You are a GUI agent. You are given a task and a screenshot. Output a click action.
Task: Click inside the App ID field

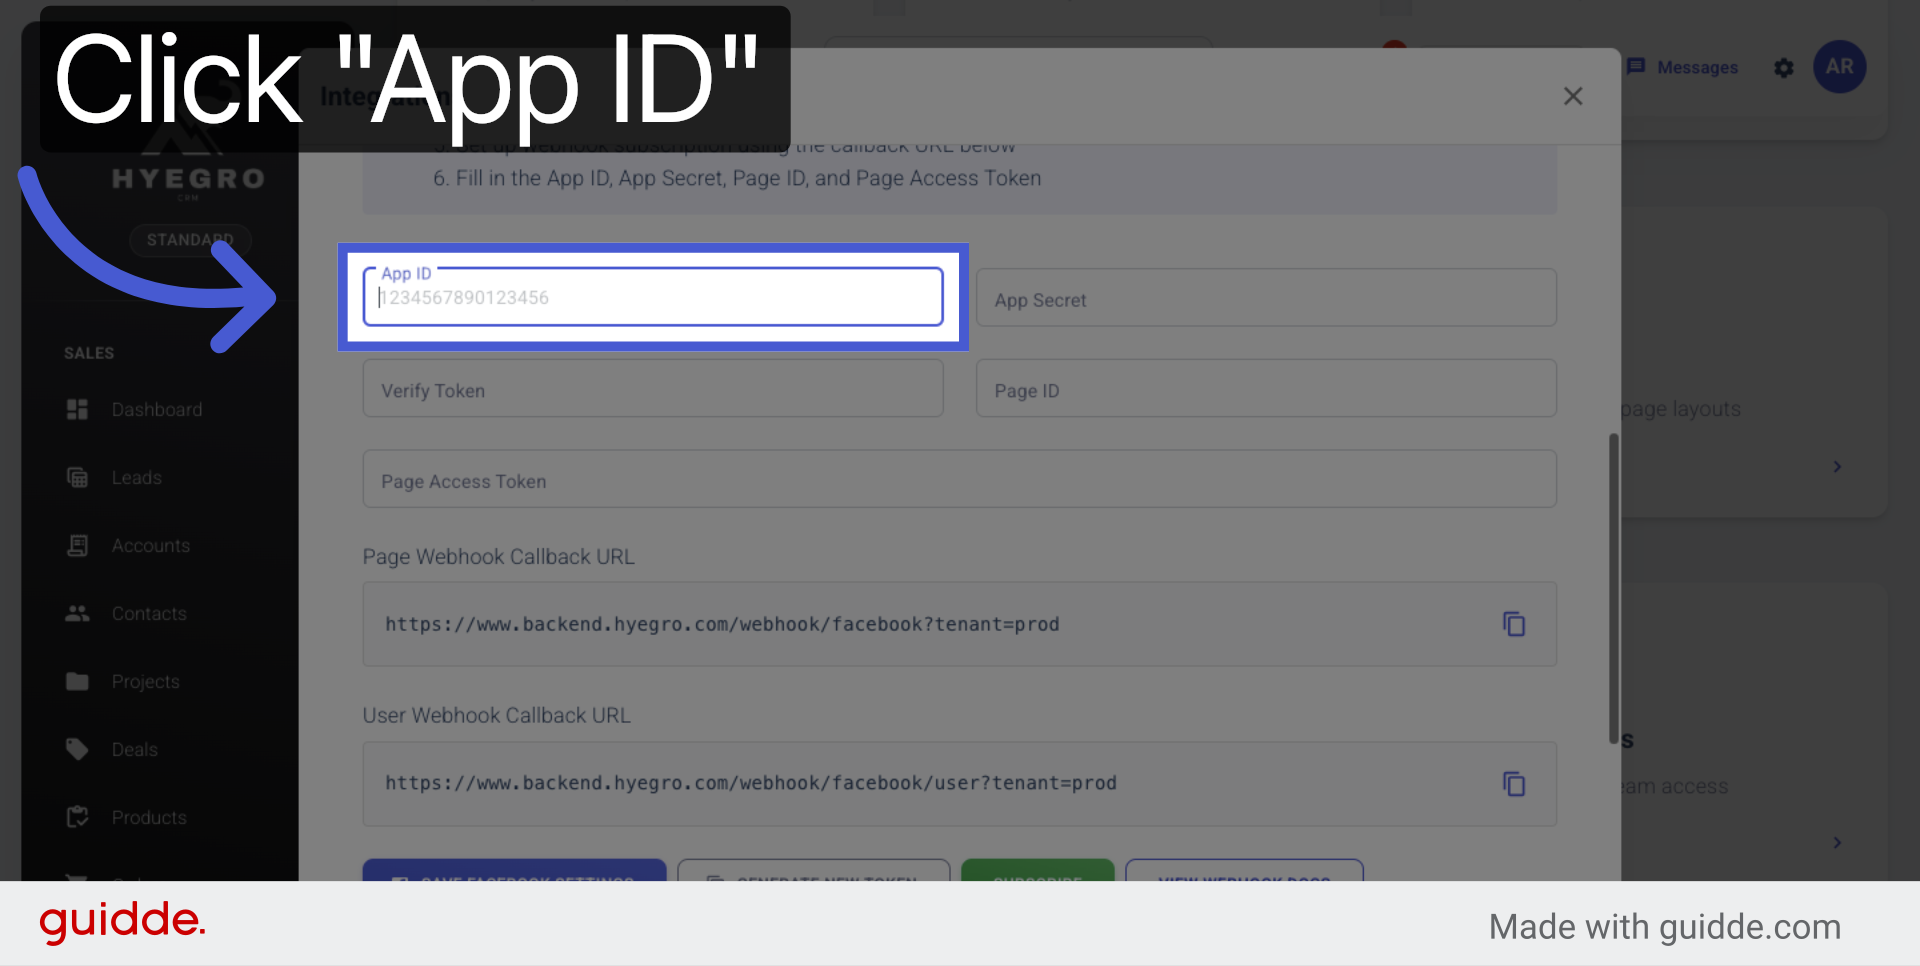[652, 297]
